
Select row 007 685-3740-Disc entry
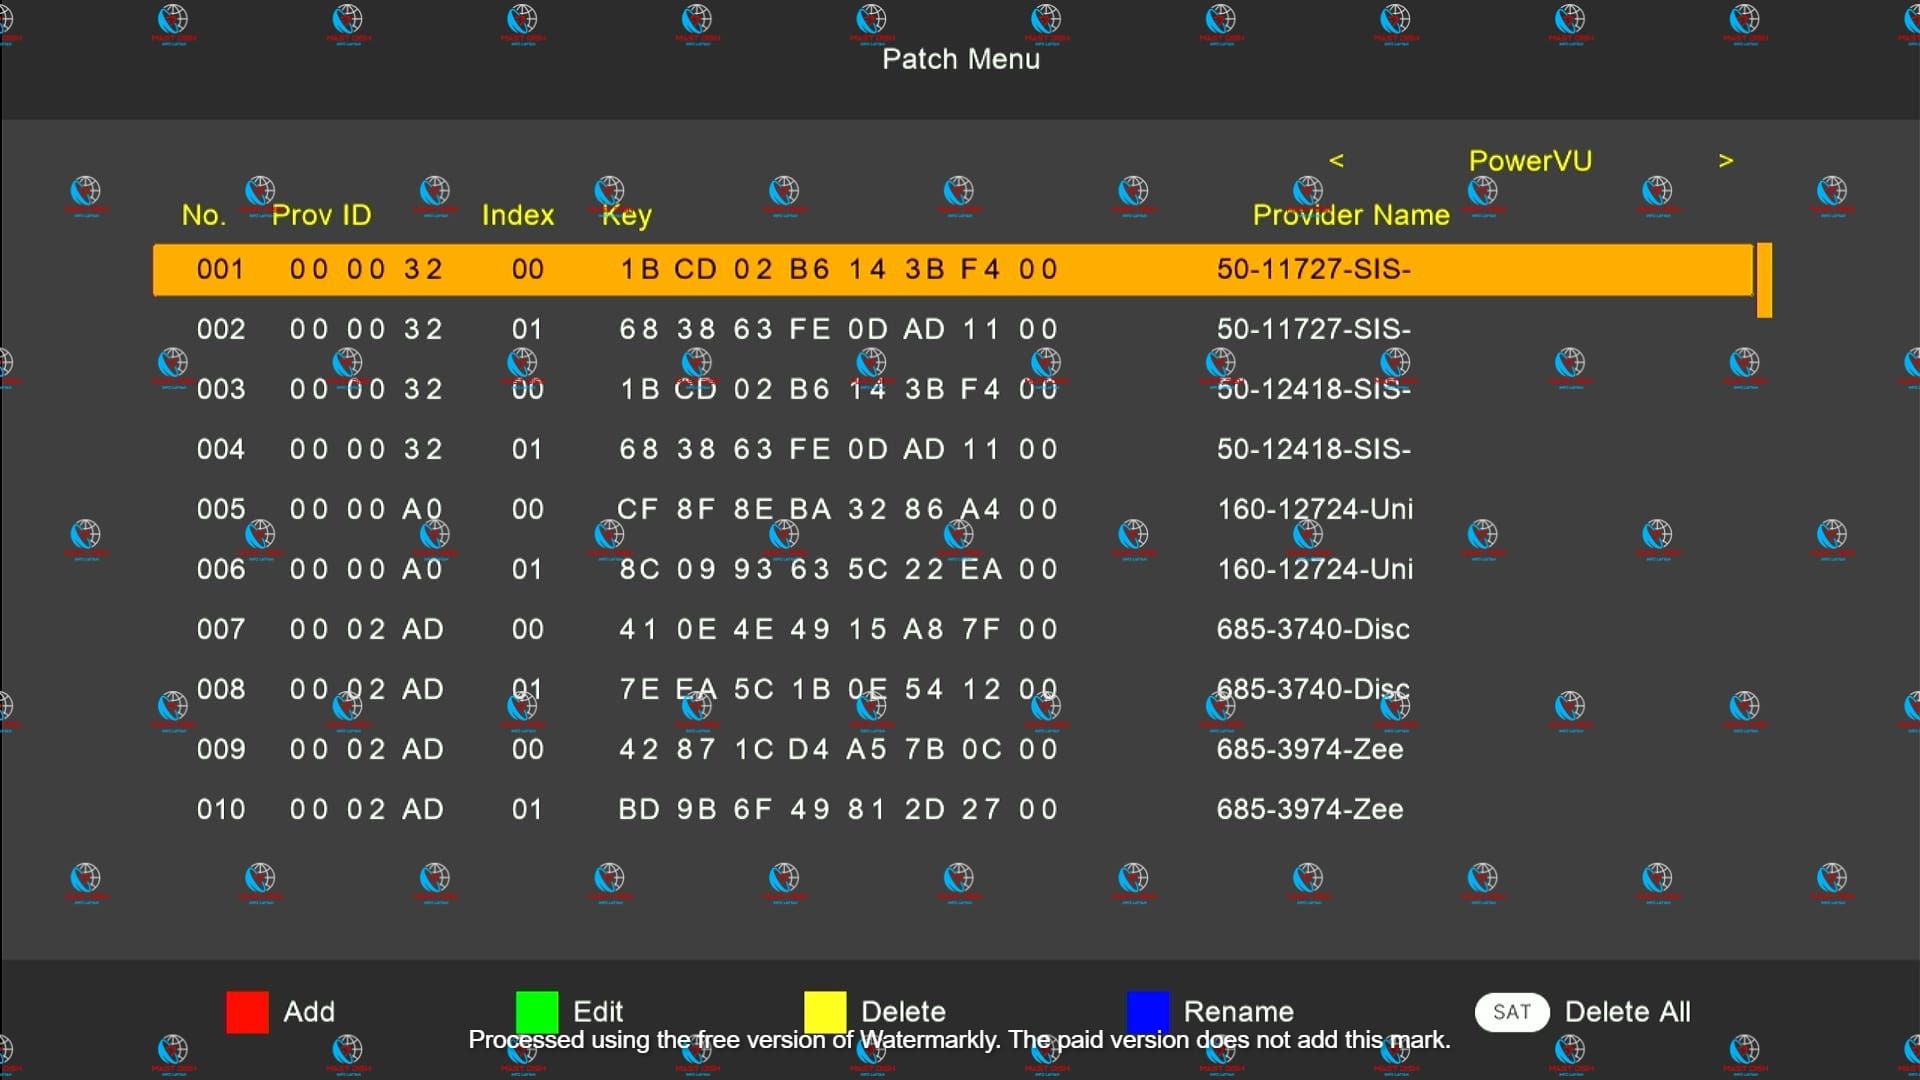click(x=950, y=630)
